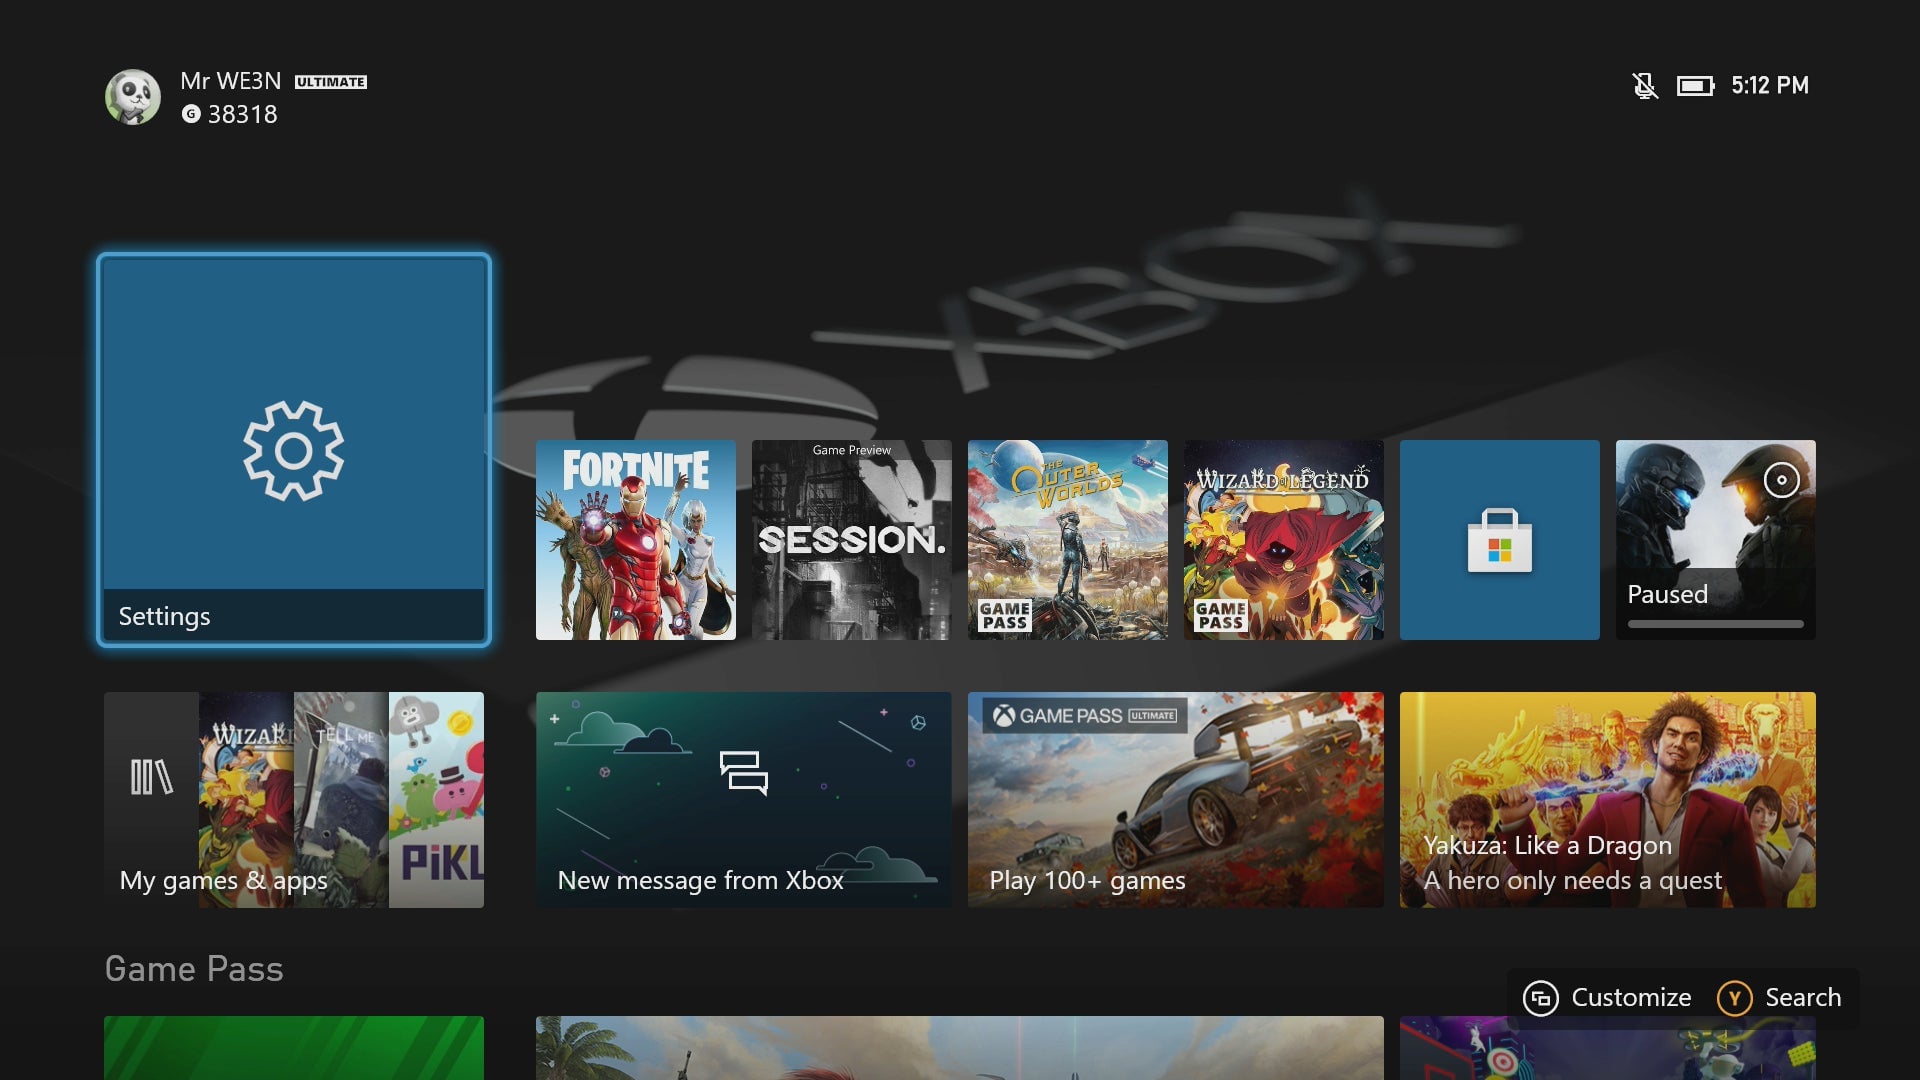Open the panda profile avatar
The width and height of the screenshot is (1920, 1080).
[133, 97]
